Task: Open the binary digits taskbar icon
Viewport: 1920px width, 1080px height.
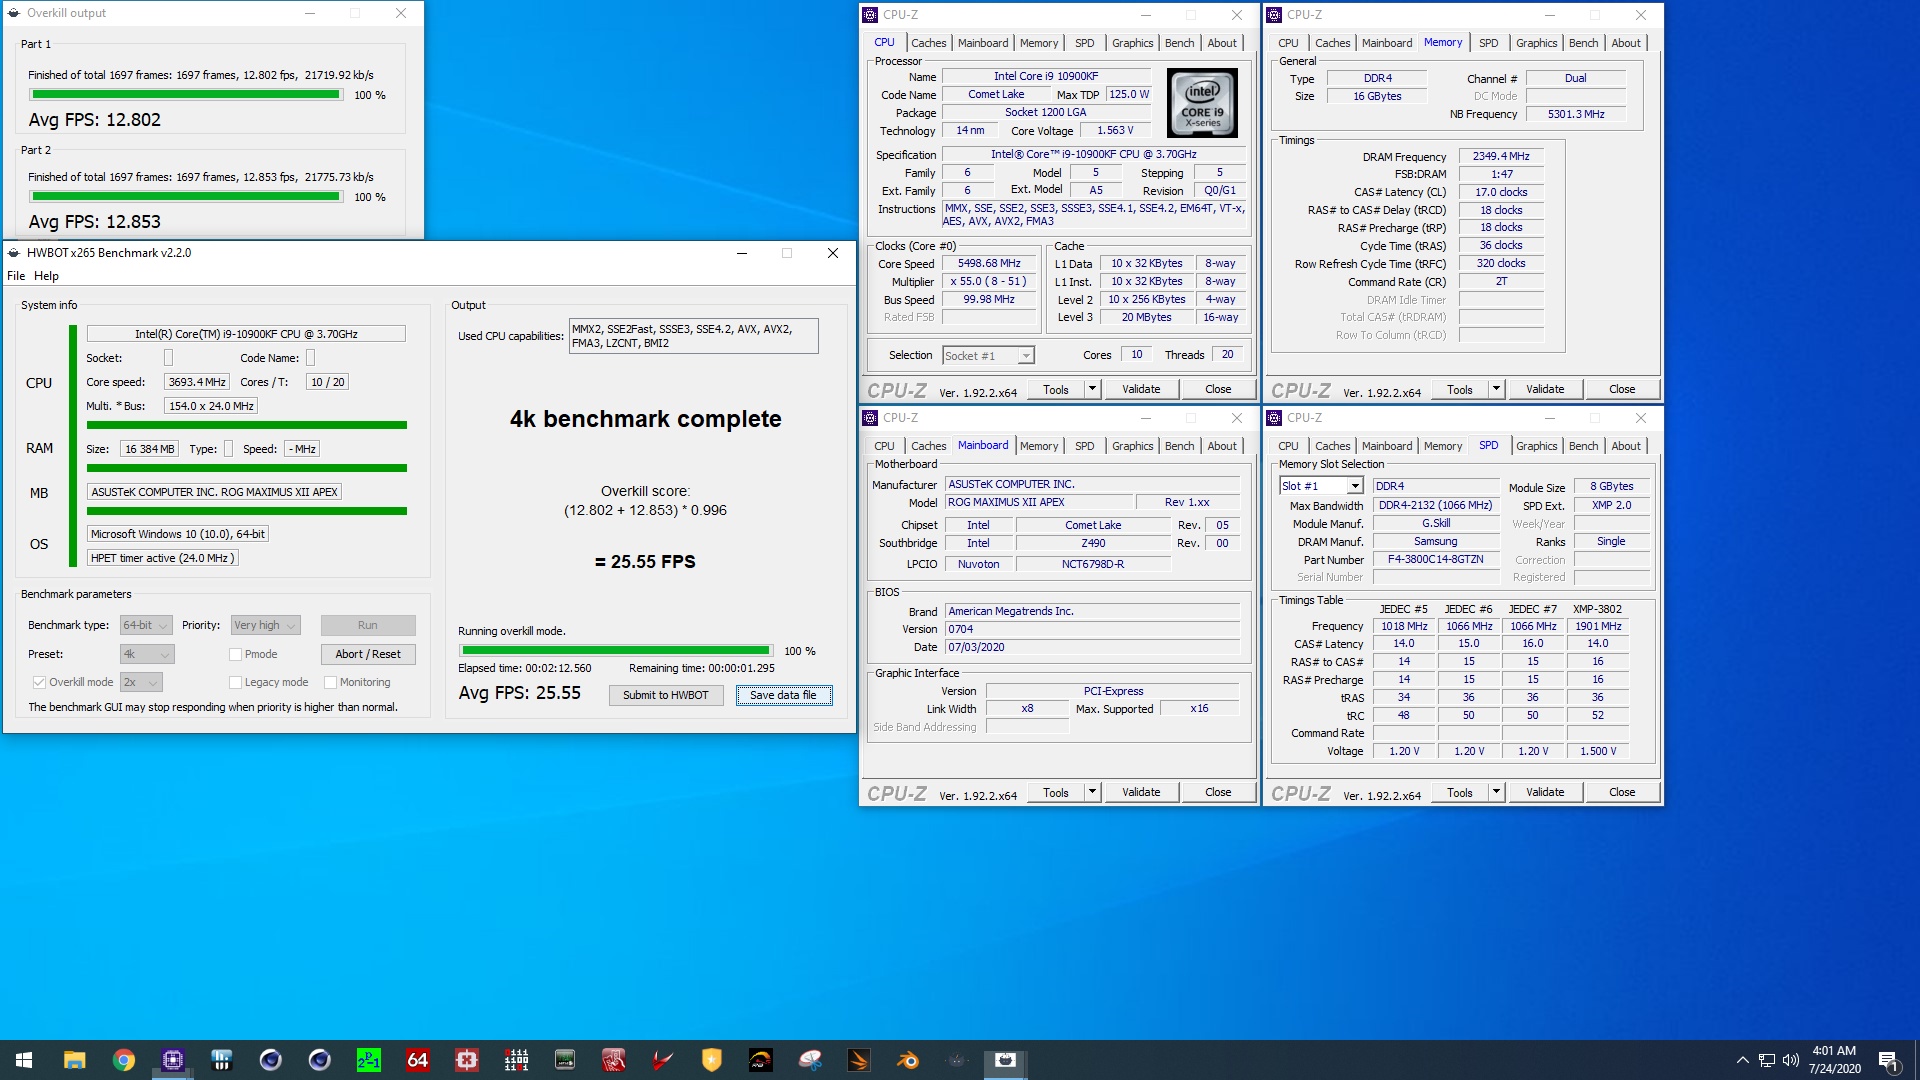Action: [516, 1060]
